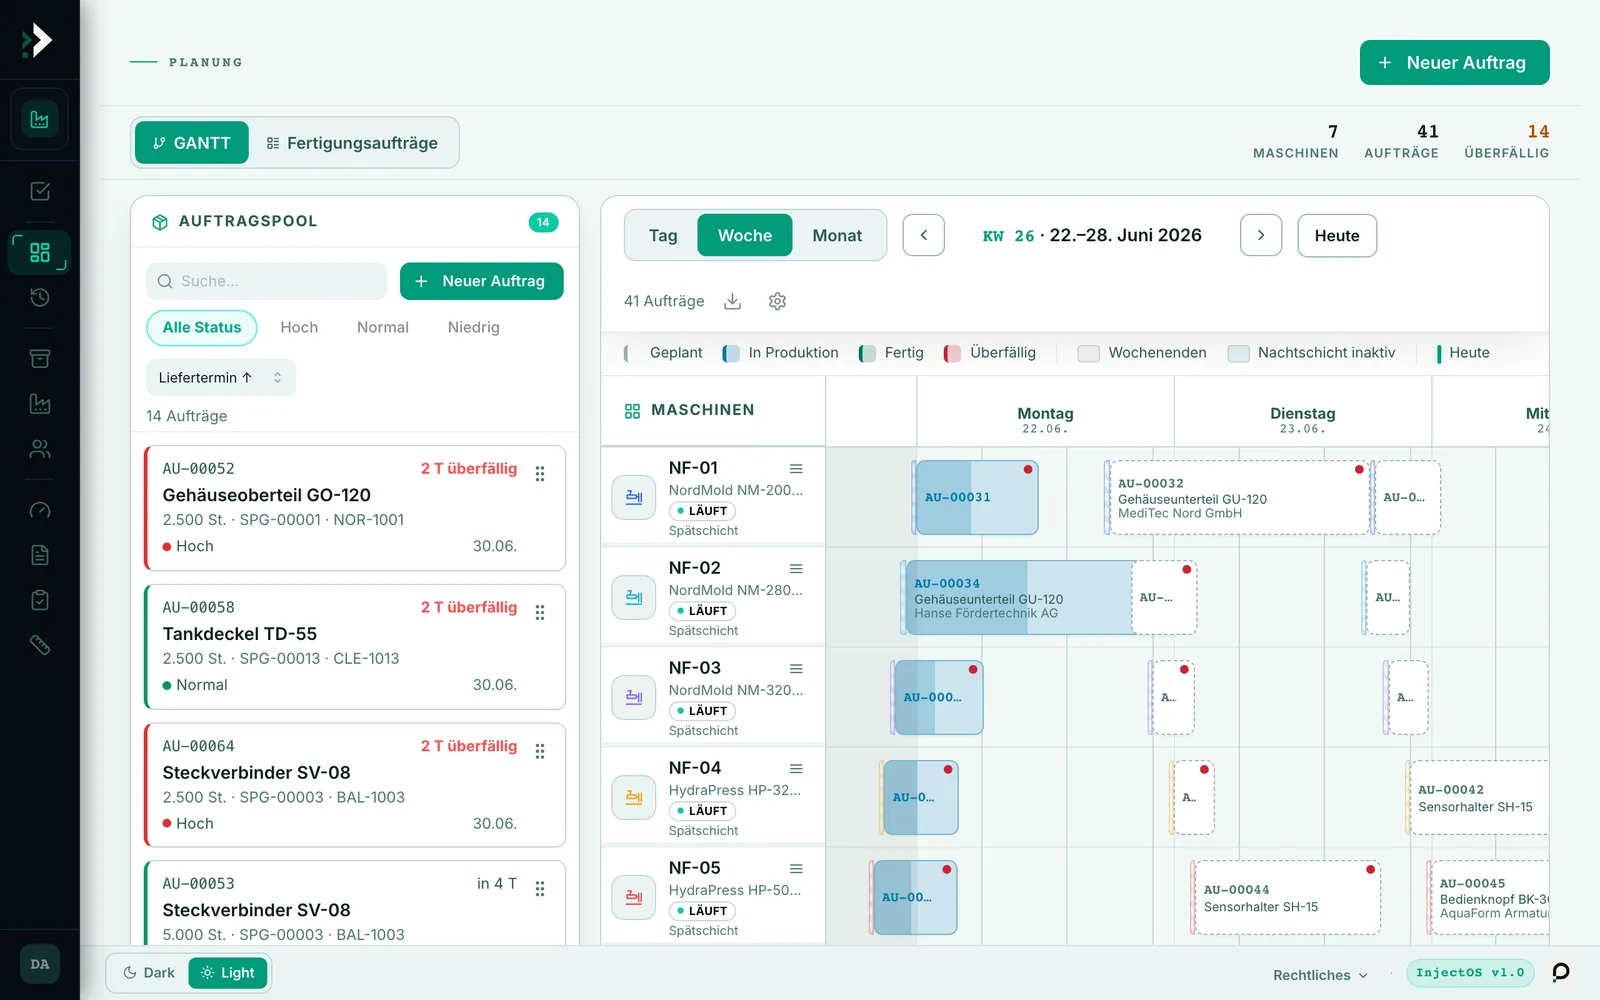Open Gantt bar AU-00044 Sensorhalter
Image resolution: width=1600 pixels, height=1000 pixels.
coord(1286,897)
